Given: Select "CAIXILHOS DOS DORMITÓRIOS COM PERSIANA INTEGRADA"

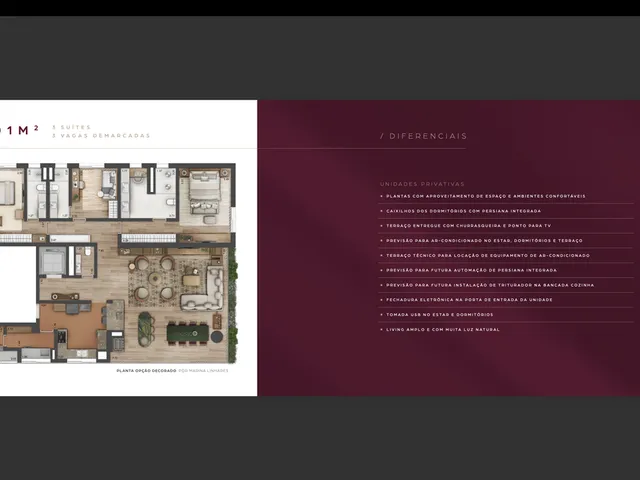Looking at the screenshot, I should [463, 211].
